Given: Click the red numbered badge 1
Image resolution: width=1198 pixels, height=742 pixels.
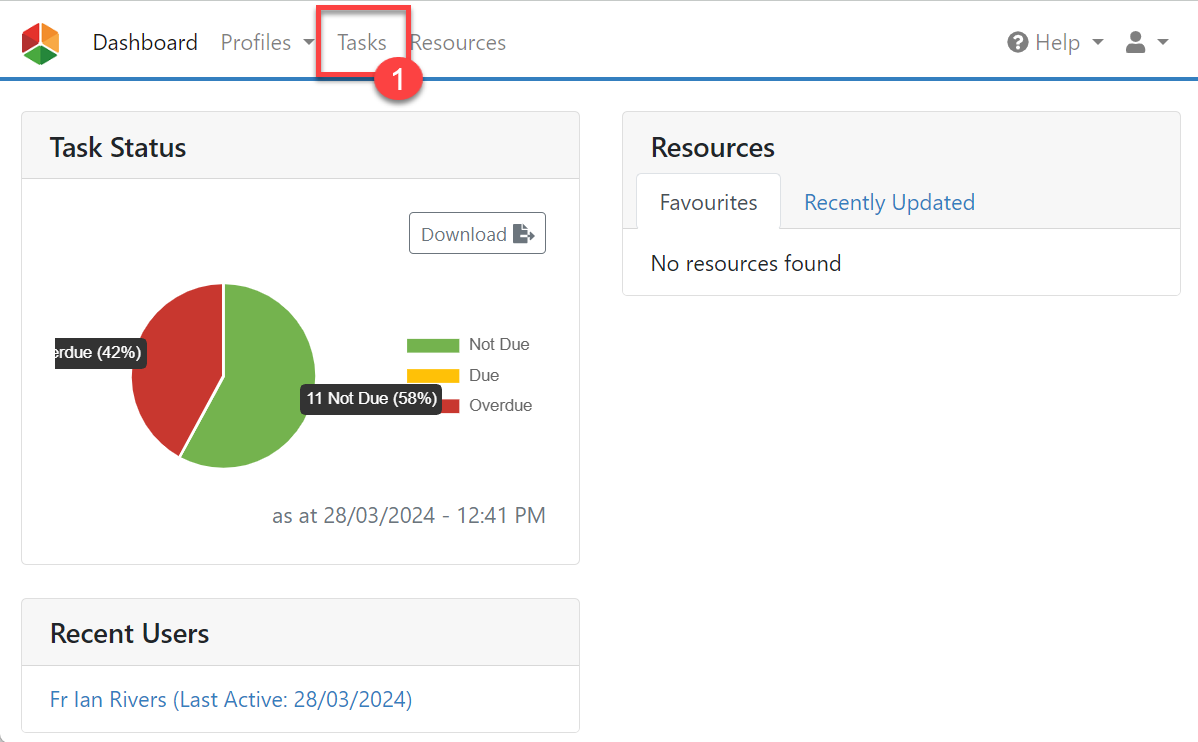Looking at the screenshot, I should [x=398, y=80].
